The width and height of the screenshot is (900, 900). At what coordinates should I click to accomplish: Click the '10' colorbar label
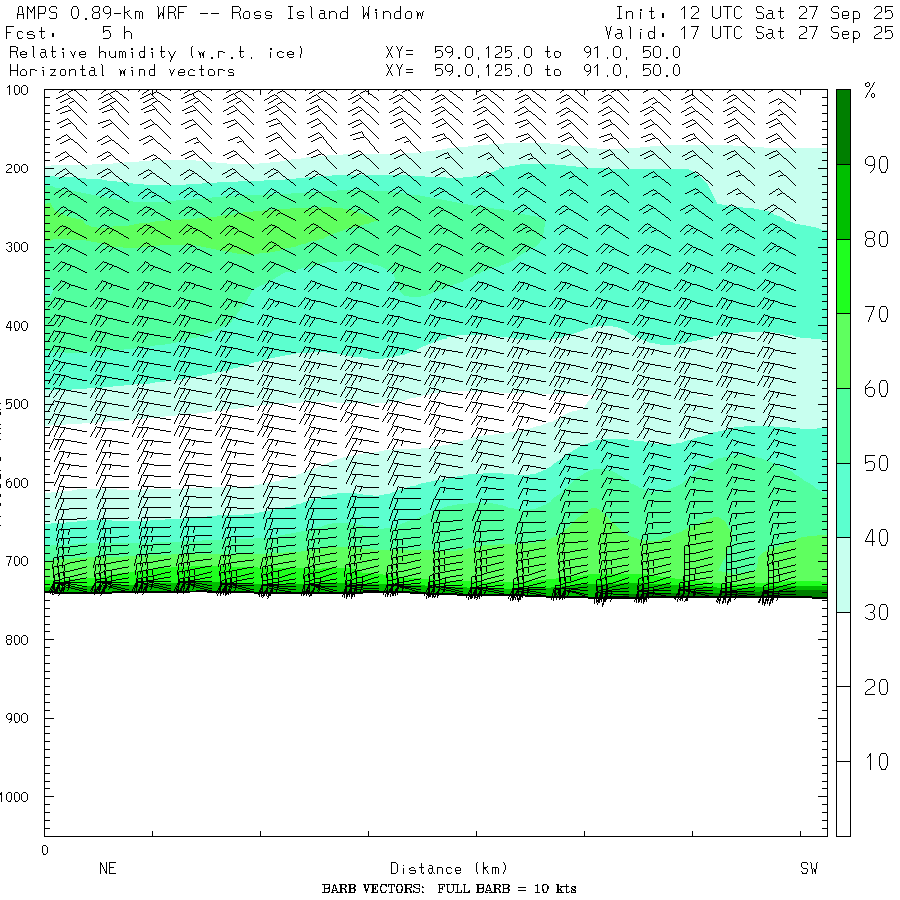(x=876, y=762)
